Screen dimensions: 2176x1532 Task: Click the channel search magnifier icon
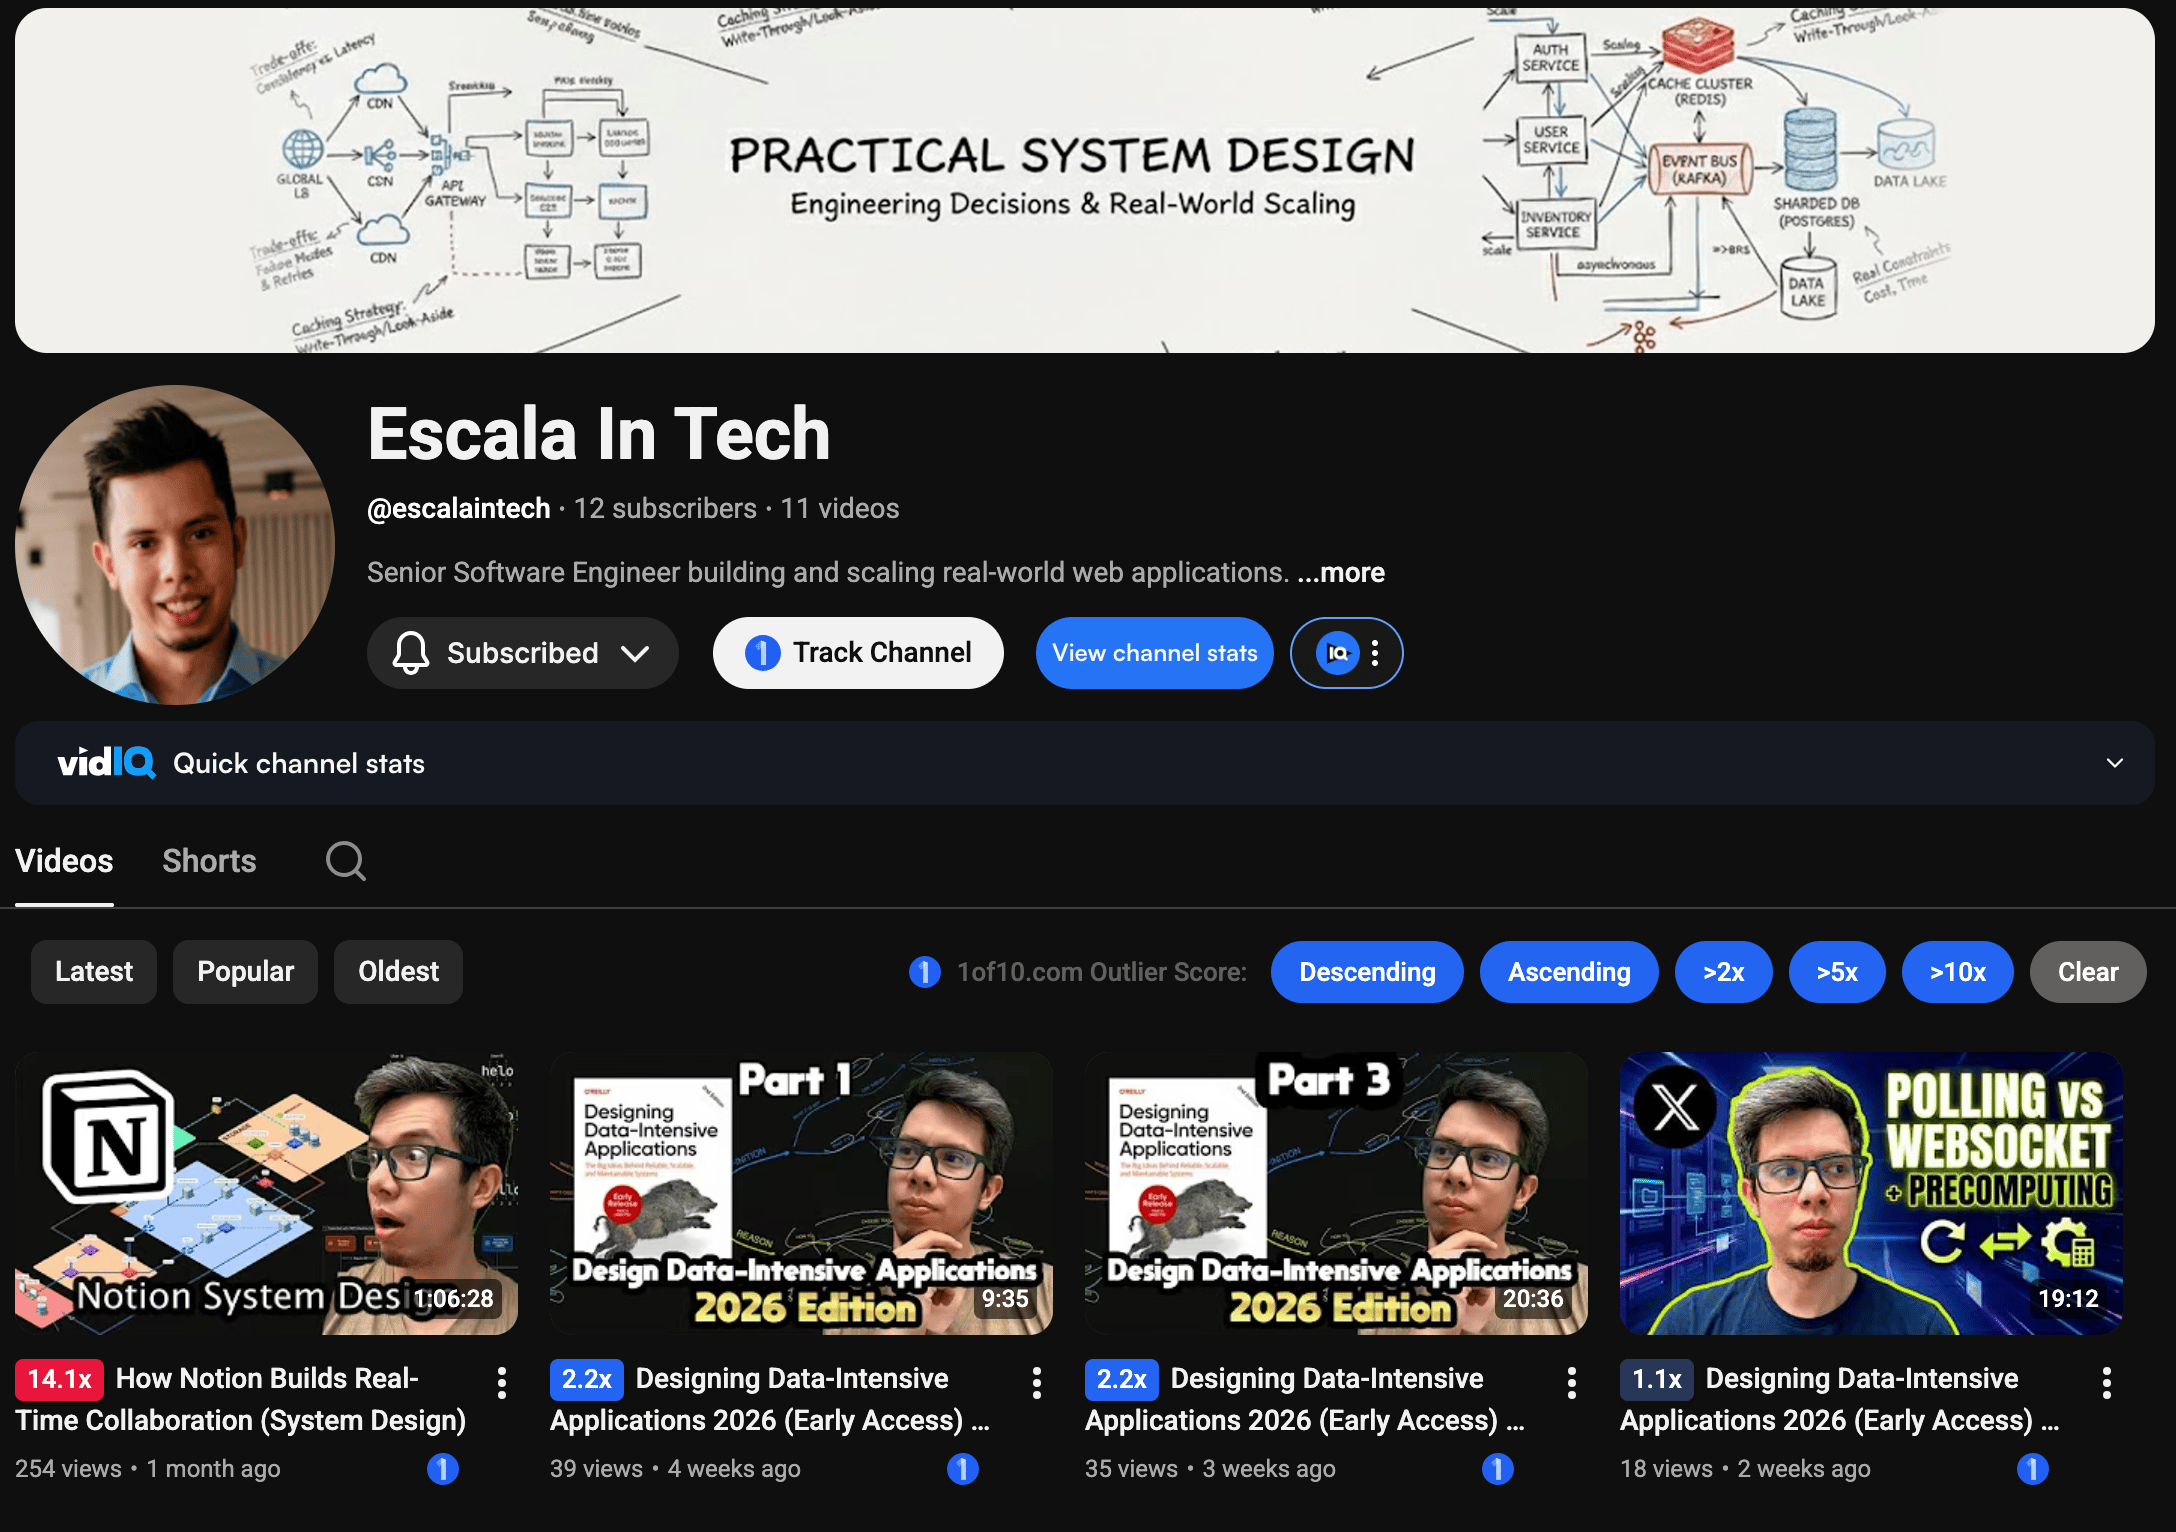point(346,861)
